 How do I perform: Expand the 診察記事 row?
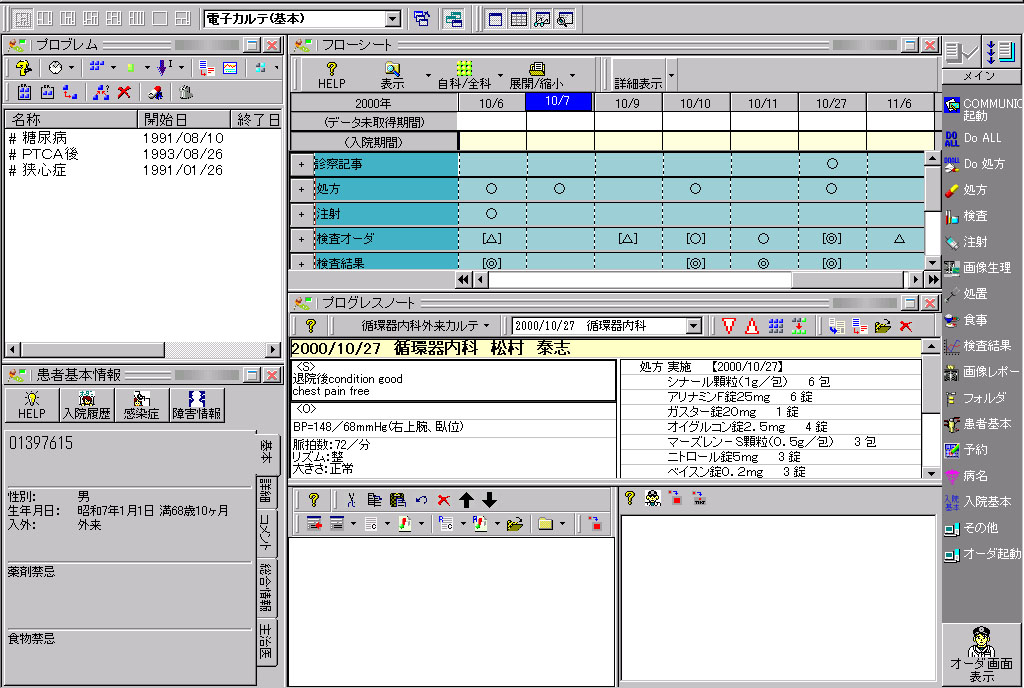coord(301,162)
